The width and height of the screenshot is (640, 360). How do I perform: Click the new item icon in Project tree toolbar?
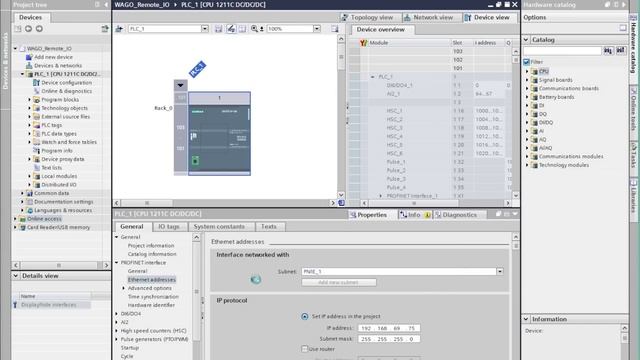pos(18,29)
